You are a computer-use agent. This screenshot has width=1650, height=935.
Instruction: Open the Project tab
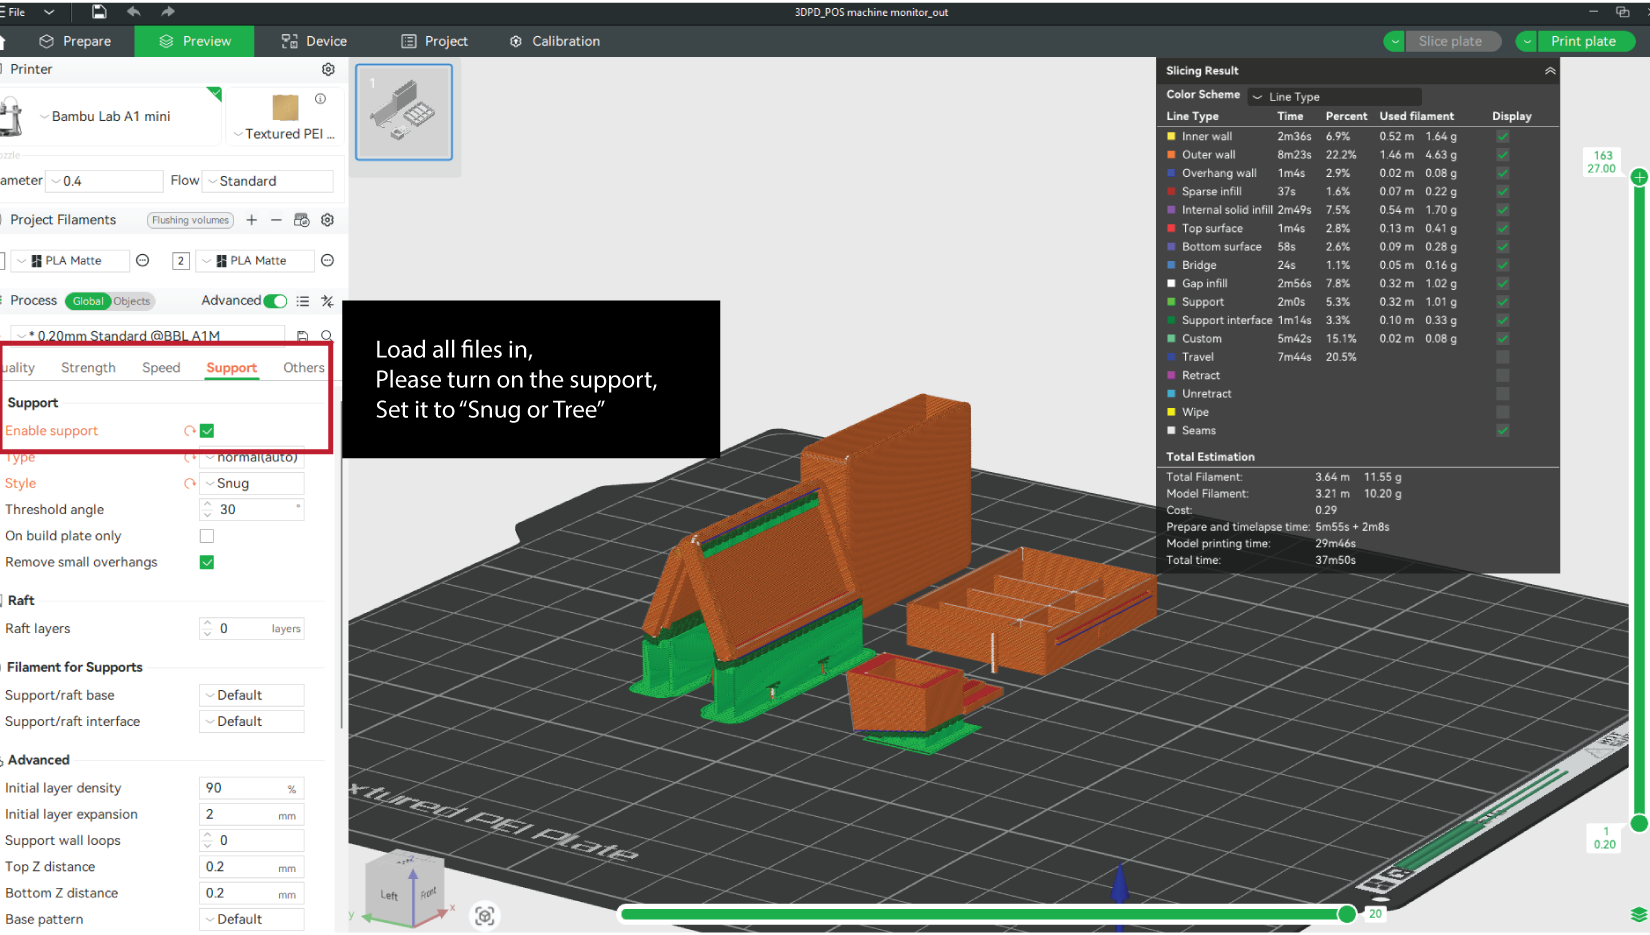tap(435, 41)
